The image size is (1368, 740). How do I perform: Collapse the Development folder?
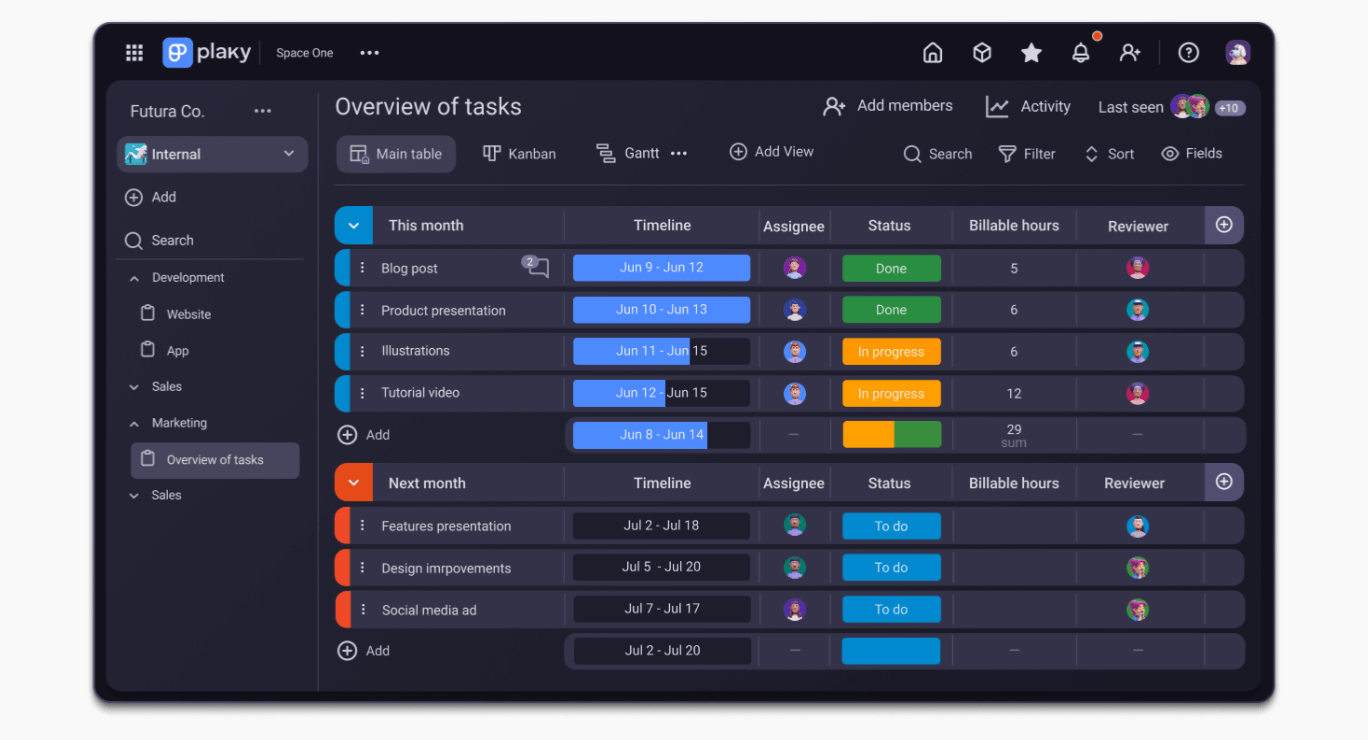[x=134, y=278]
